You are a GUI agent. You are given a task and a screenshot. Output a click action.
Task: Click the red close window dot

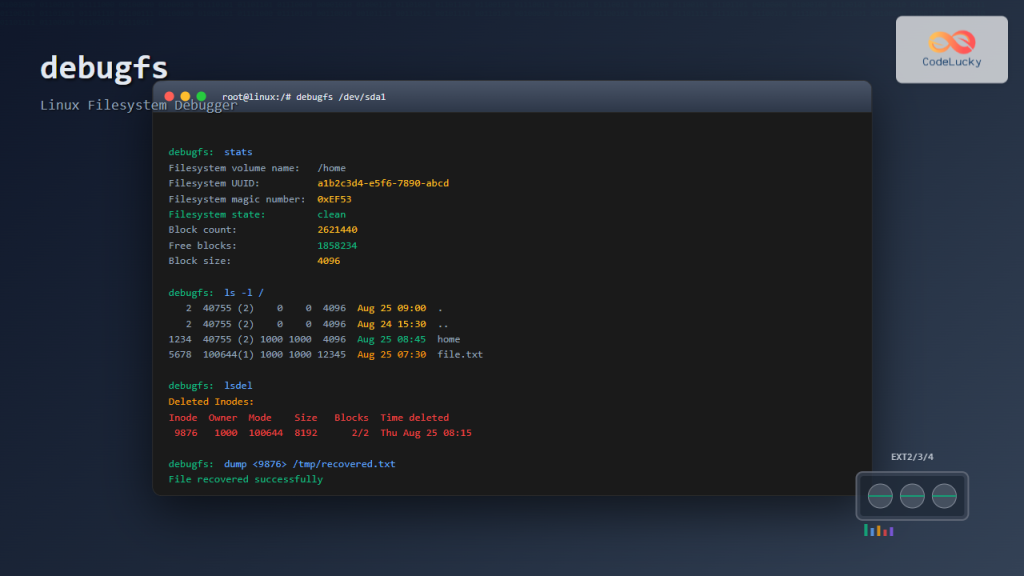(x=169, y=96)
